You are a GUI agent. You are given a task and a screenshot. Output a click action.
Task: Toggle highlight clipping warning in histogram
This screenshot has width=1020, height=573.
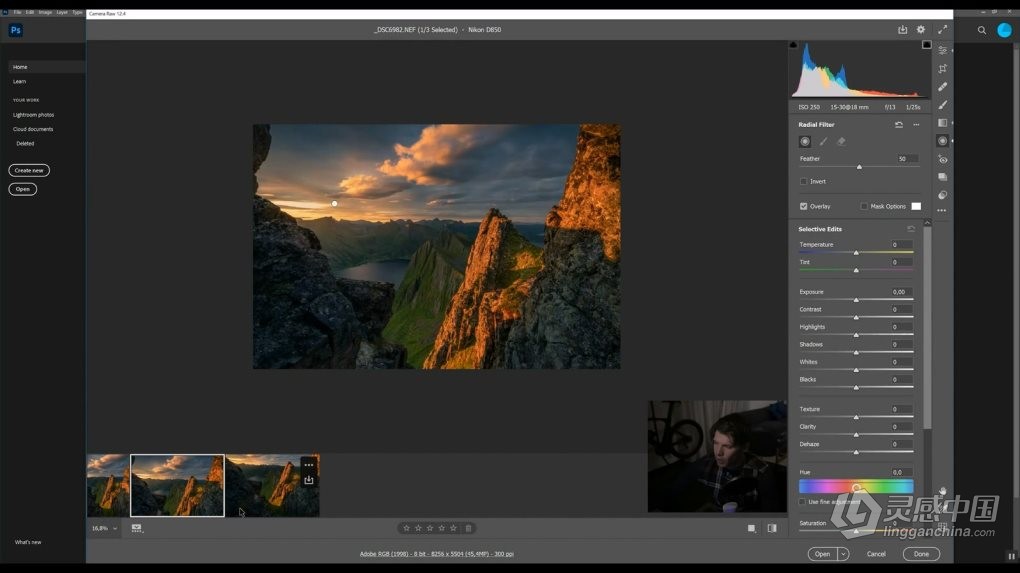pos(926,45)
